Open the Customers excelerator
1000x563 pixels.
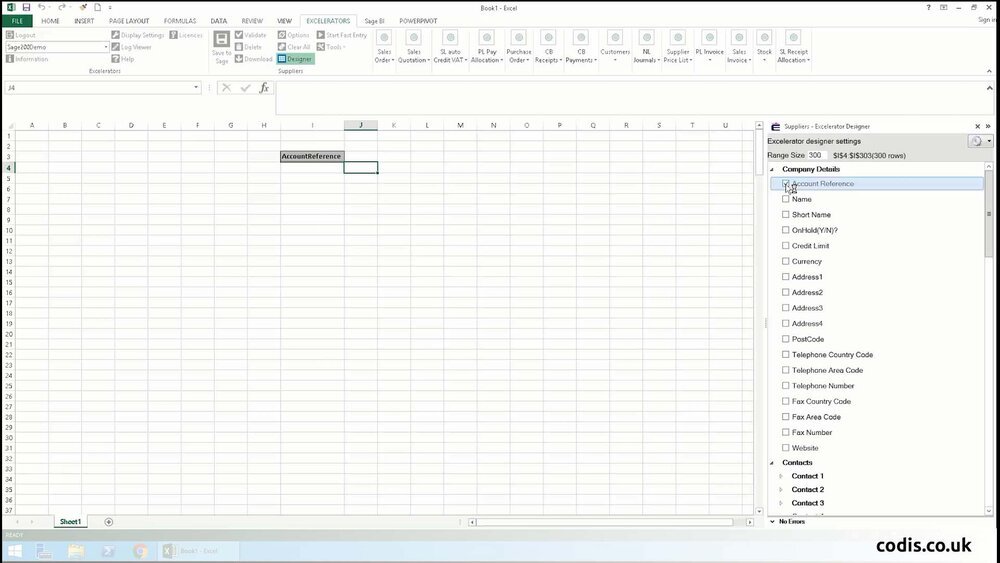(615, 47)
